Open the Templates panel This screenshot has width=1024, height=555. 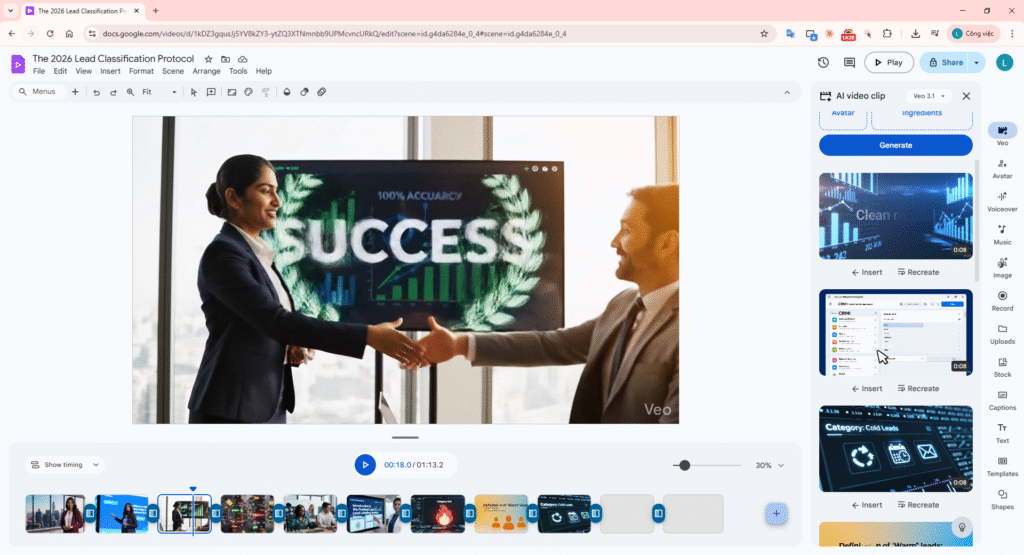(x=1002, y=465)
